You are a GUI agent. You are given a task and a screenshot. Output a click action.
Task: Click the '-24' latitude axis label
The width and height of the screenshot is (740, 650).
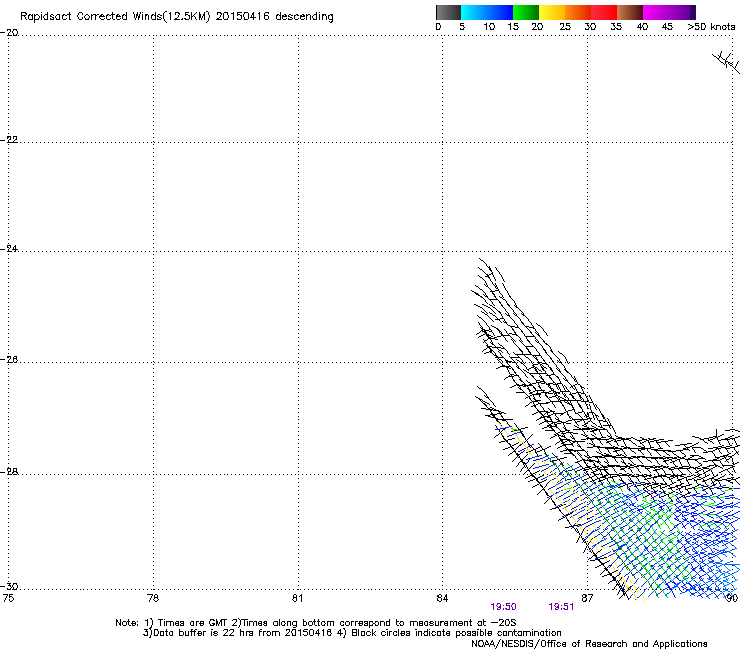(x=9, y=248)
